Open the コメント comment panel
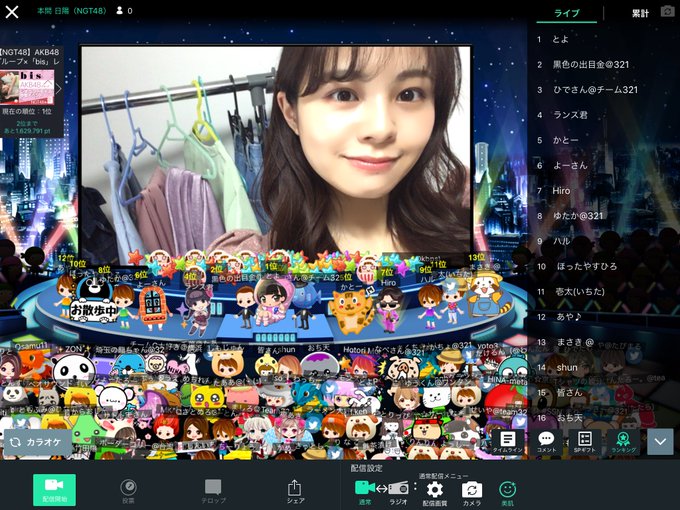This screenshot has width=680, height=510. pyautogui.click(x=546, y=442)
